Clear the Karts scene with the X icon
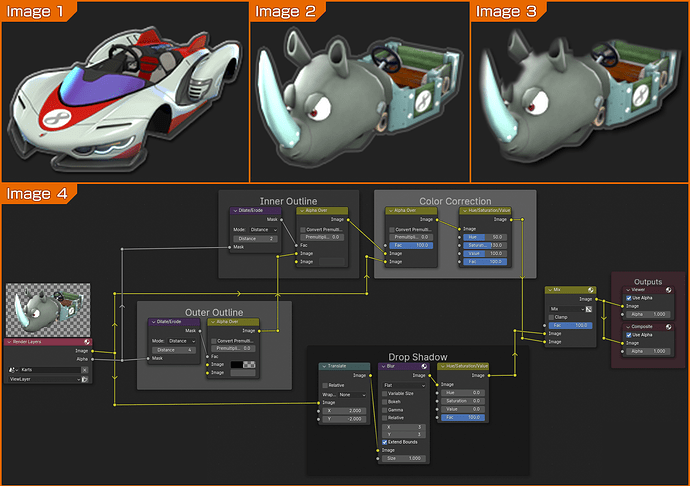 point(84,370)
